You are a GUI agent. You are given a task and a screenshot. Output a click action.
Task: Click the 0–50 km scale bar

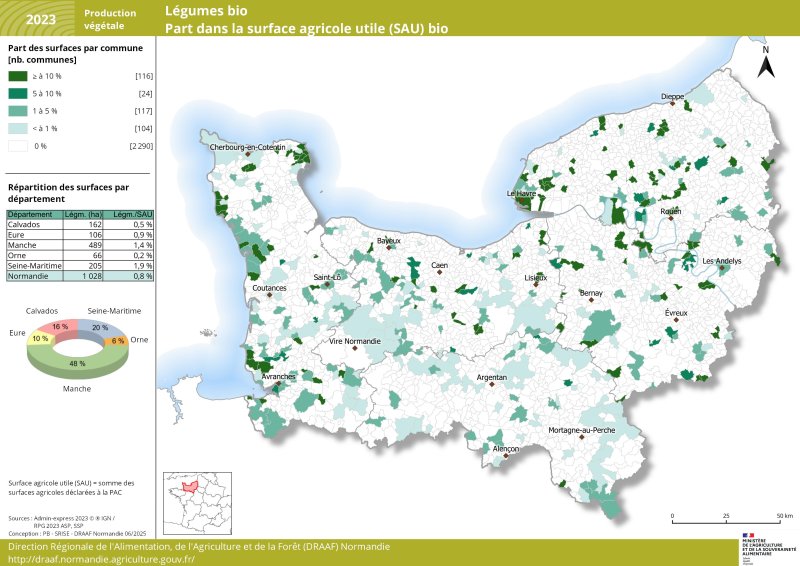click(732, 519)
